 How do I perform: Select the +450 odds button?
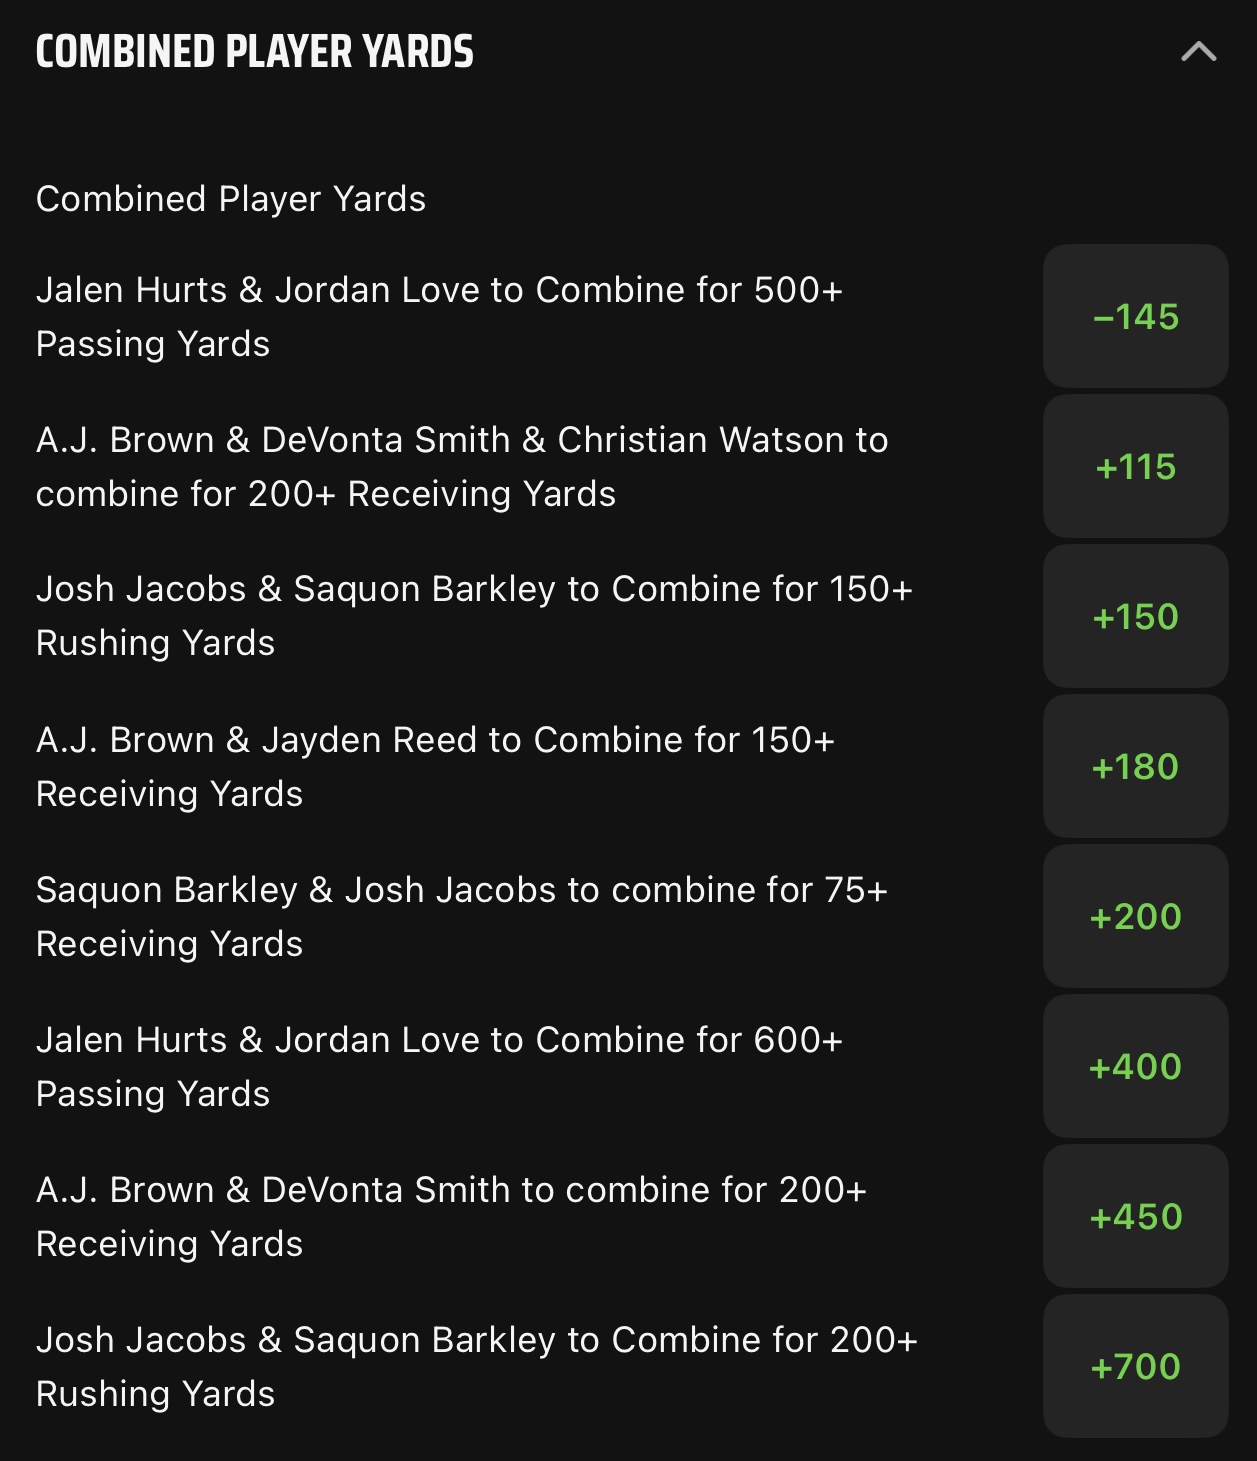pyautogui.click(x=1135, y=1216)
